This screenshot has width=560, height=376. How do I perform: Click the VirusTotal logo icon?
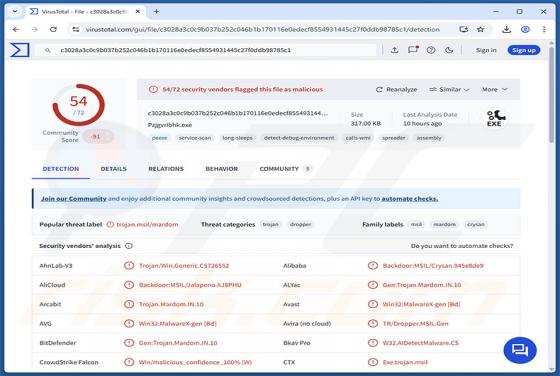coord(20,50)
